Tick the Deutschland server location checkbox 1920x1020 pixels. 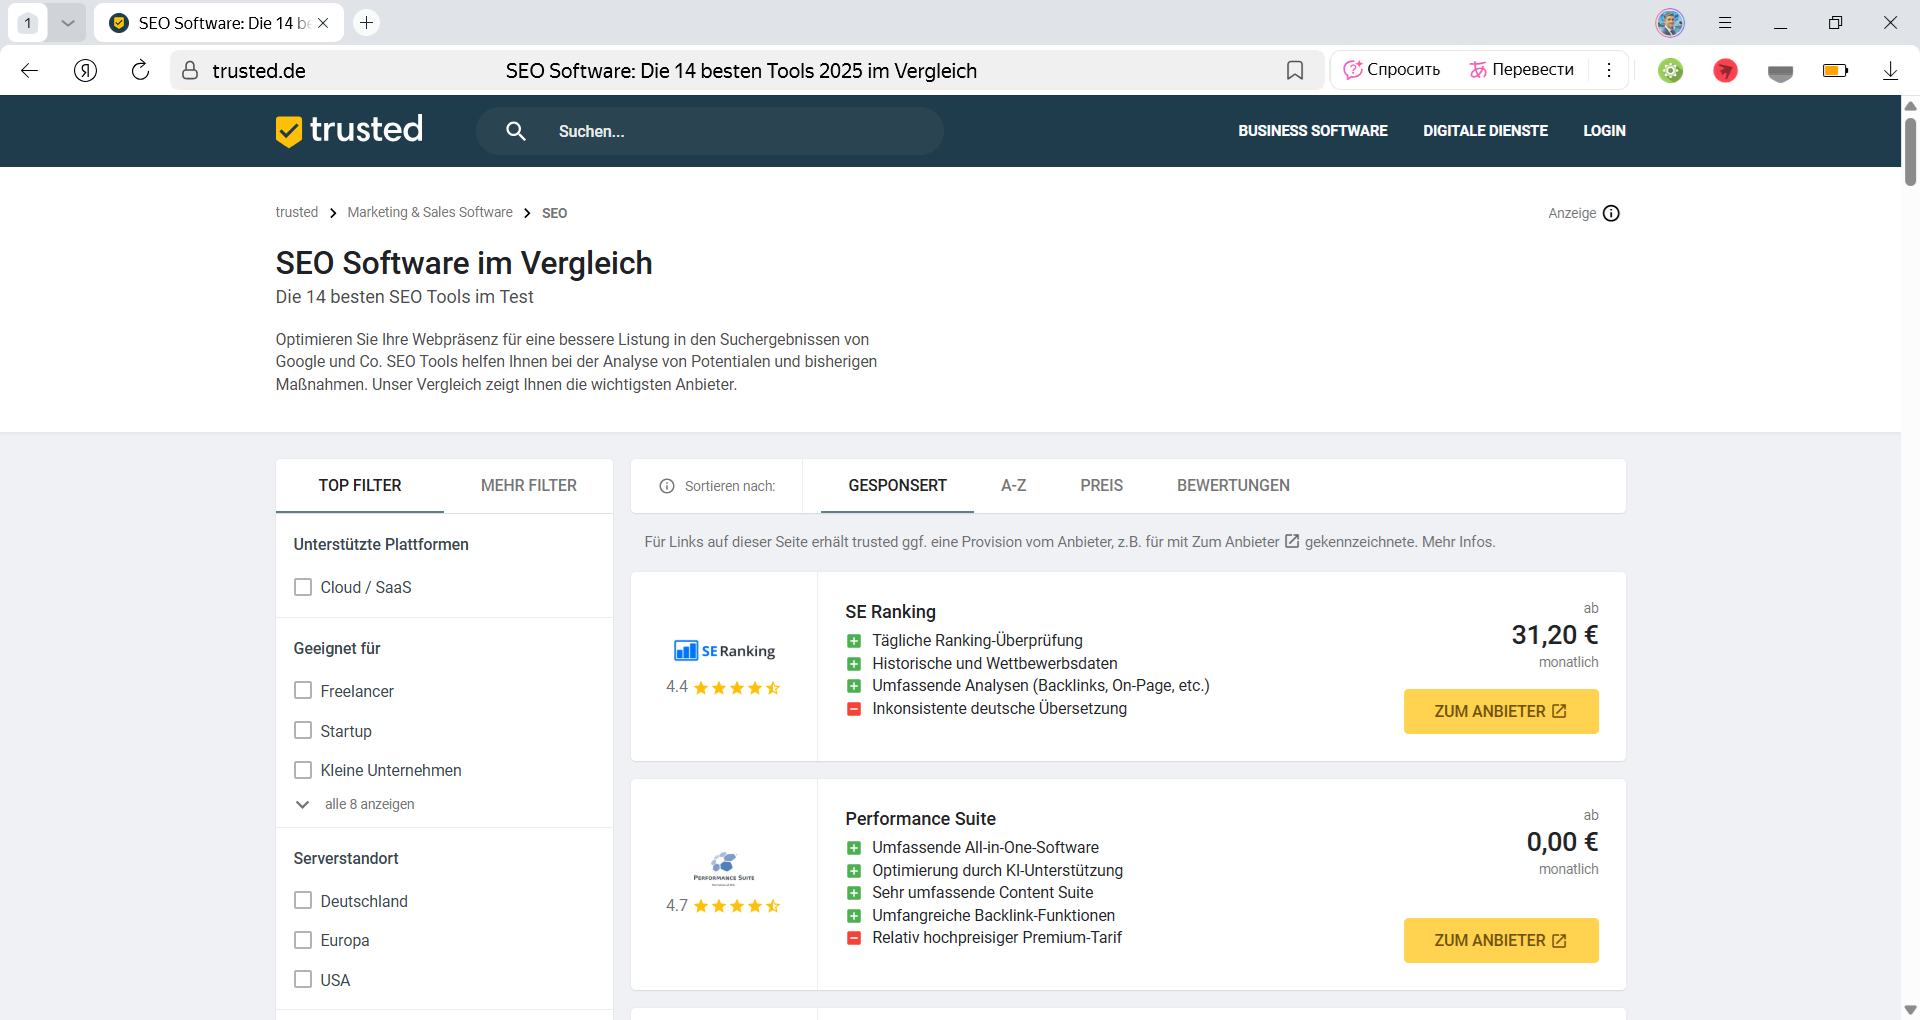tap(303, 901)
